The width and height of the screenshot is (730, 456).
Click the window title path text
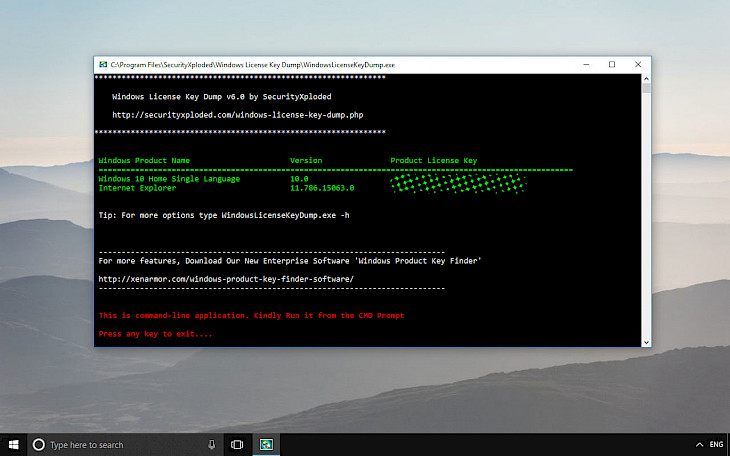point(253,65)
